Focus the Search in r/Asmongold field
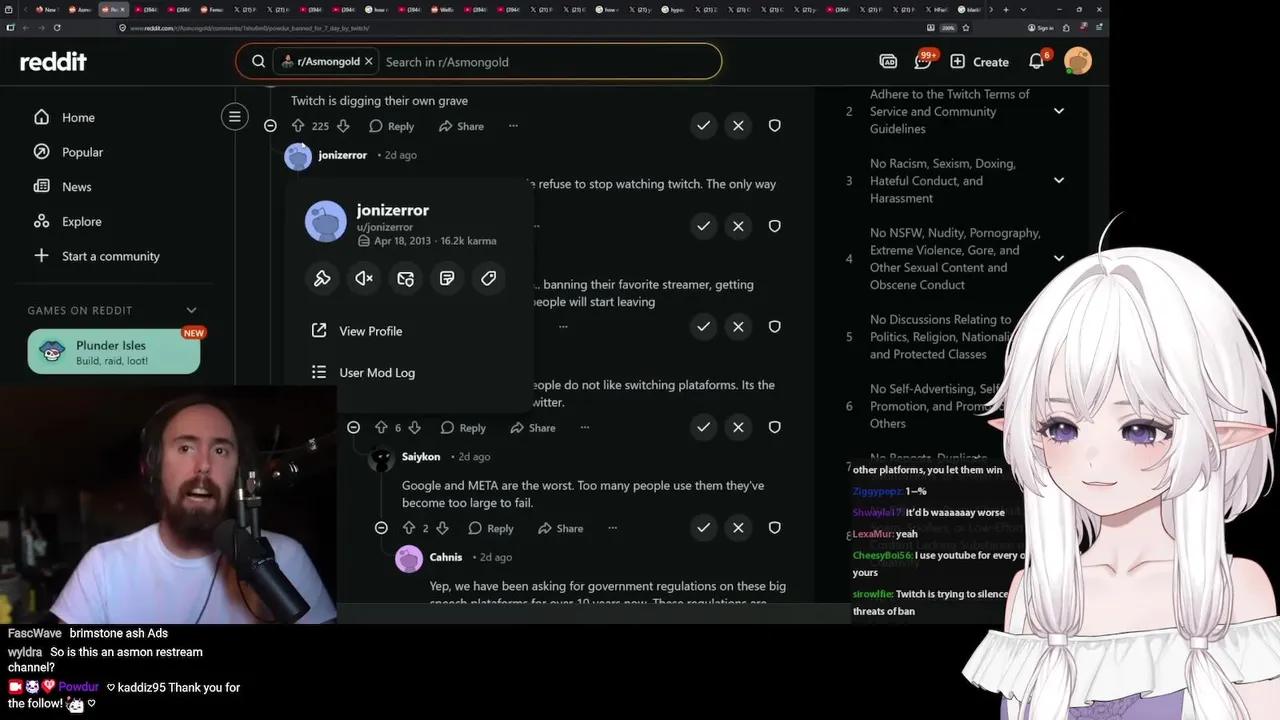This screenshot has width=1280, height=720. 548,62
